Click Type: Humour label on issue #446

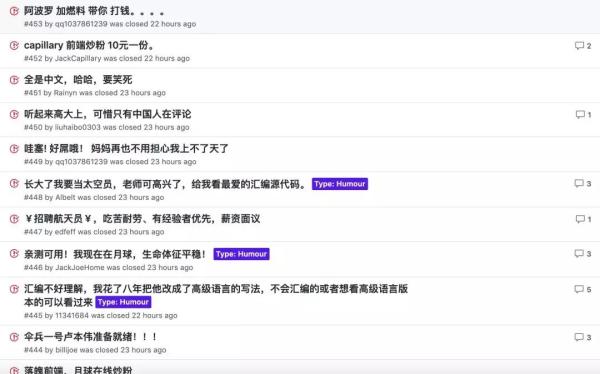click(241, 254)
